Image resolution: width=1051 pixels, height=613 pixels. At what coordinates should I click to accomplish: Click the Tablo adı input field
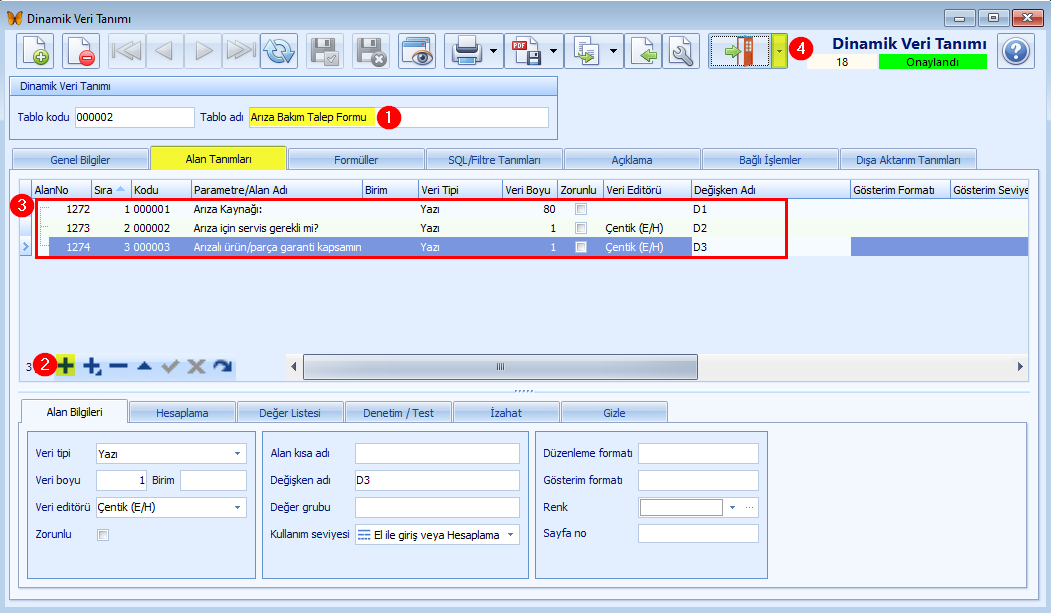click(399, 117)
